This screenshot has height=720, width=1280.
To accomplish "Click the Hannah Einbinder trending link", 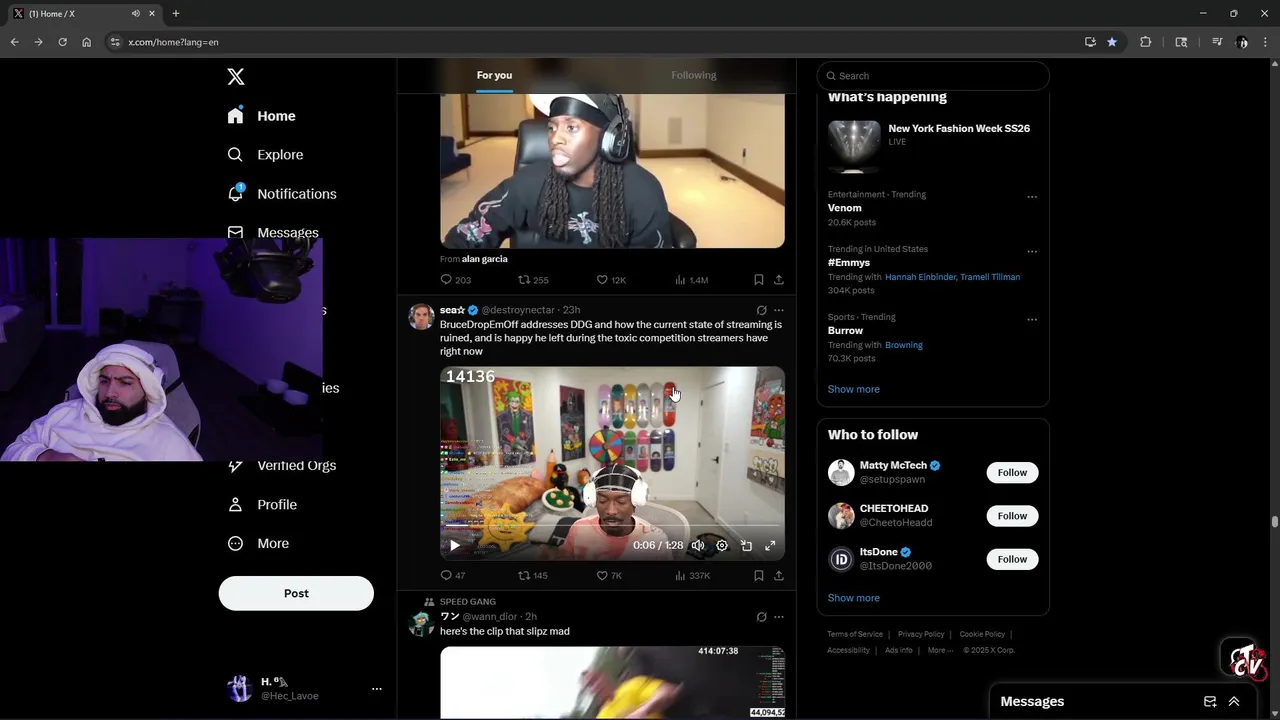I will (920, 277).
